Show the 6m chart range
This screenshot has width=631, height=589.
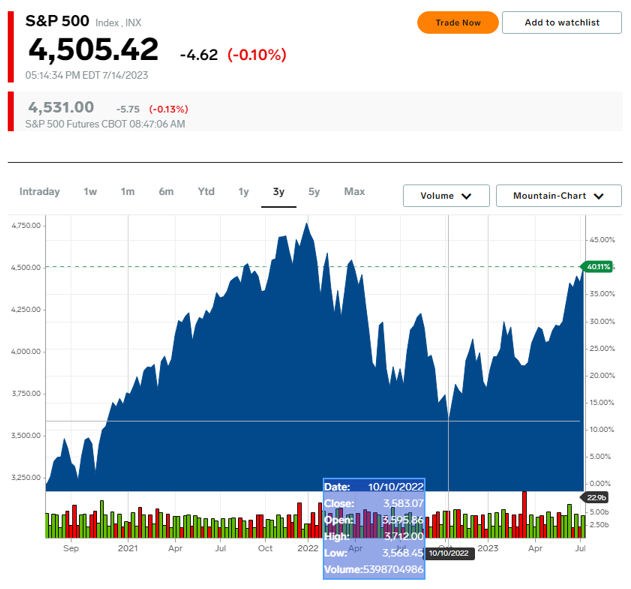coord(166,192)
